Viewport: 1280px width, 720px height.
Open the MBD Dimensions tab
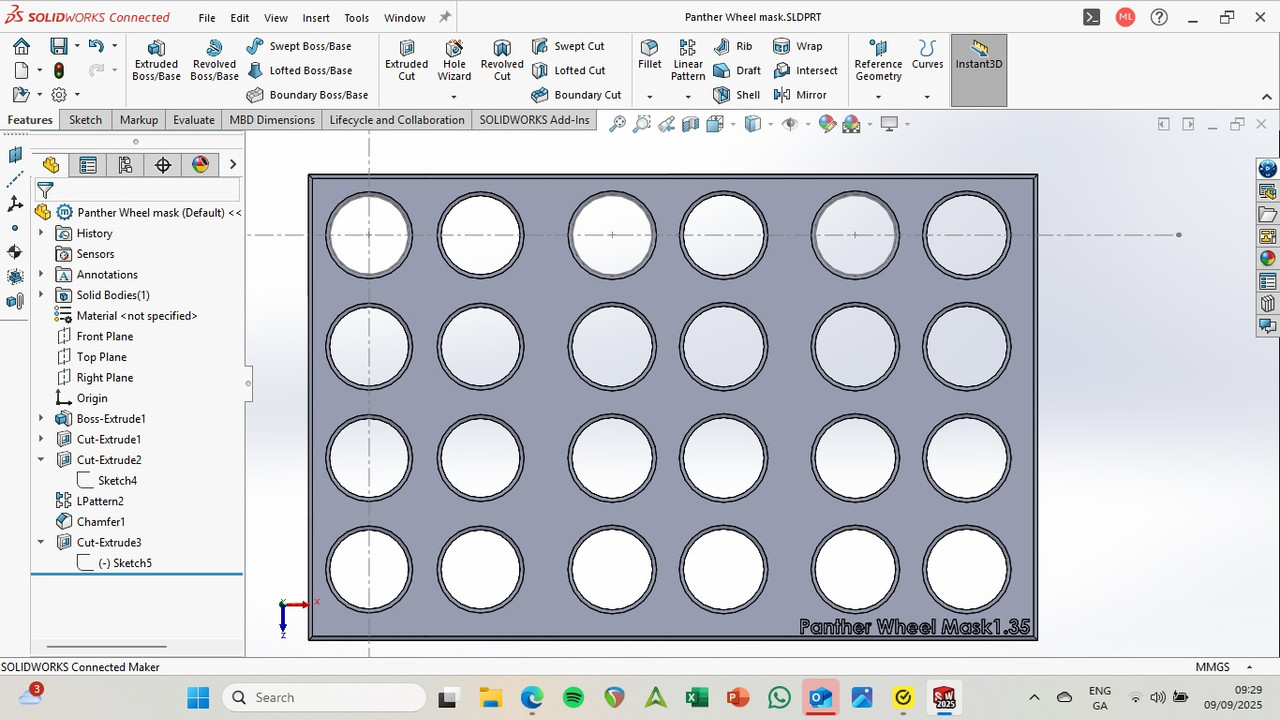272,120
